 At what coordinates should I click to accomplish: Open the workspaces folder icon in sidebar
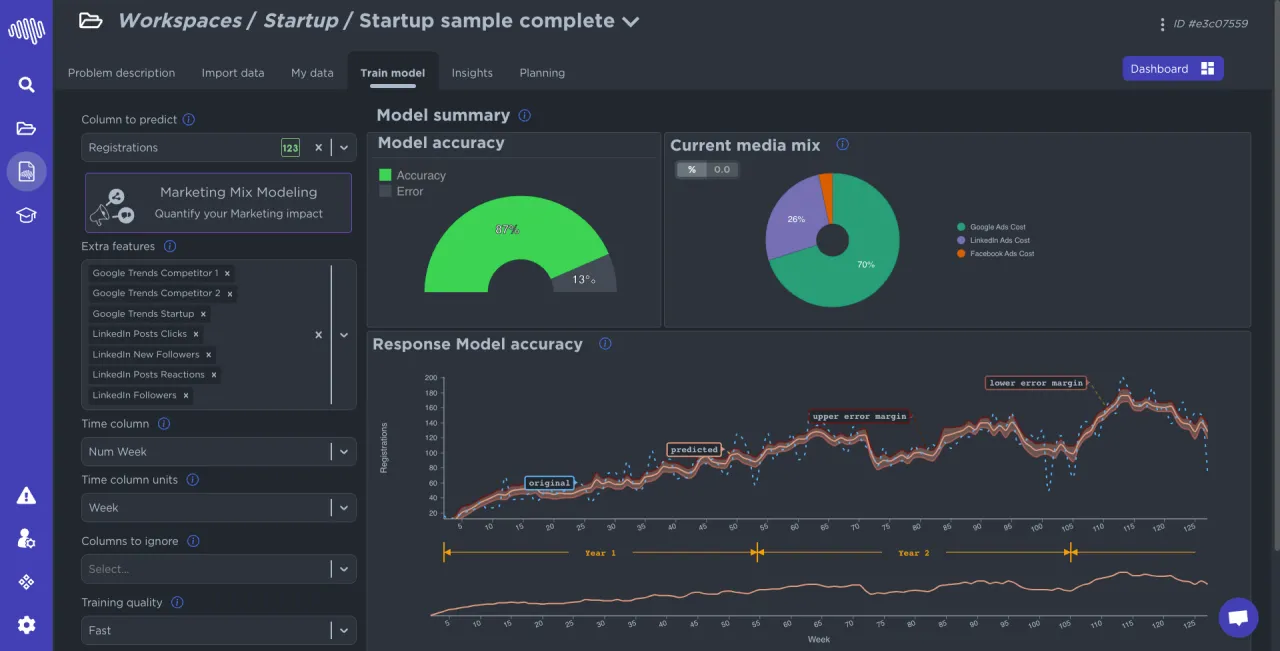coord(26,128)
